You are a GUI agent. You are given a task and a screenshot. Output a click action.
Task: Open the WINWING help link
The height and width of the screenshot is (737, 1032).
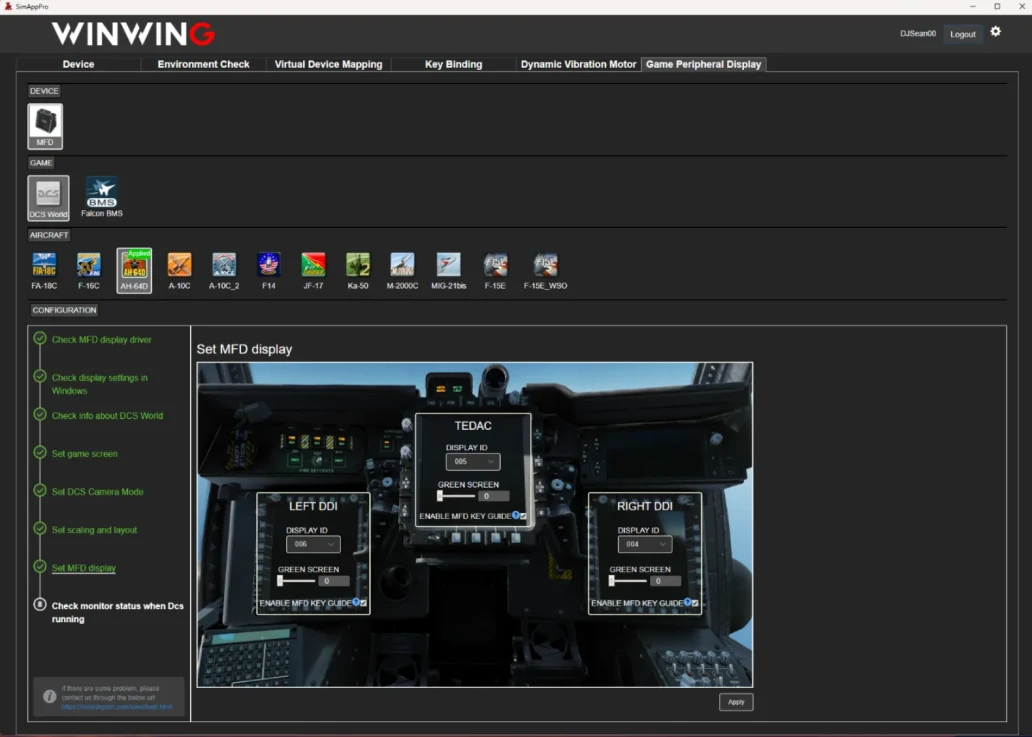pyautogui.click(x=116, y=707)
